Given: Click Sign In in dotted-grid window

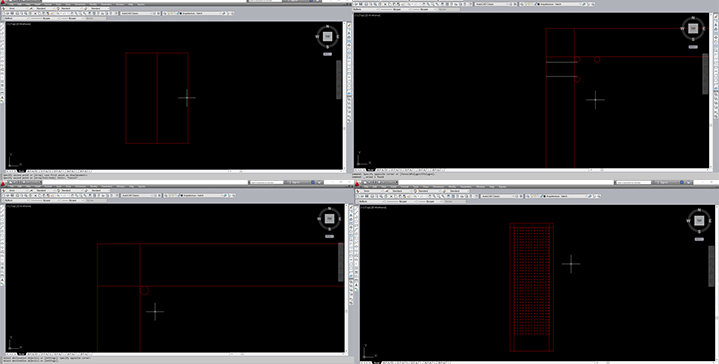Looking at the screenshot, I should [x=664, y=182].
